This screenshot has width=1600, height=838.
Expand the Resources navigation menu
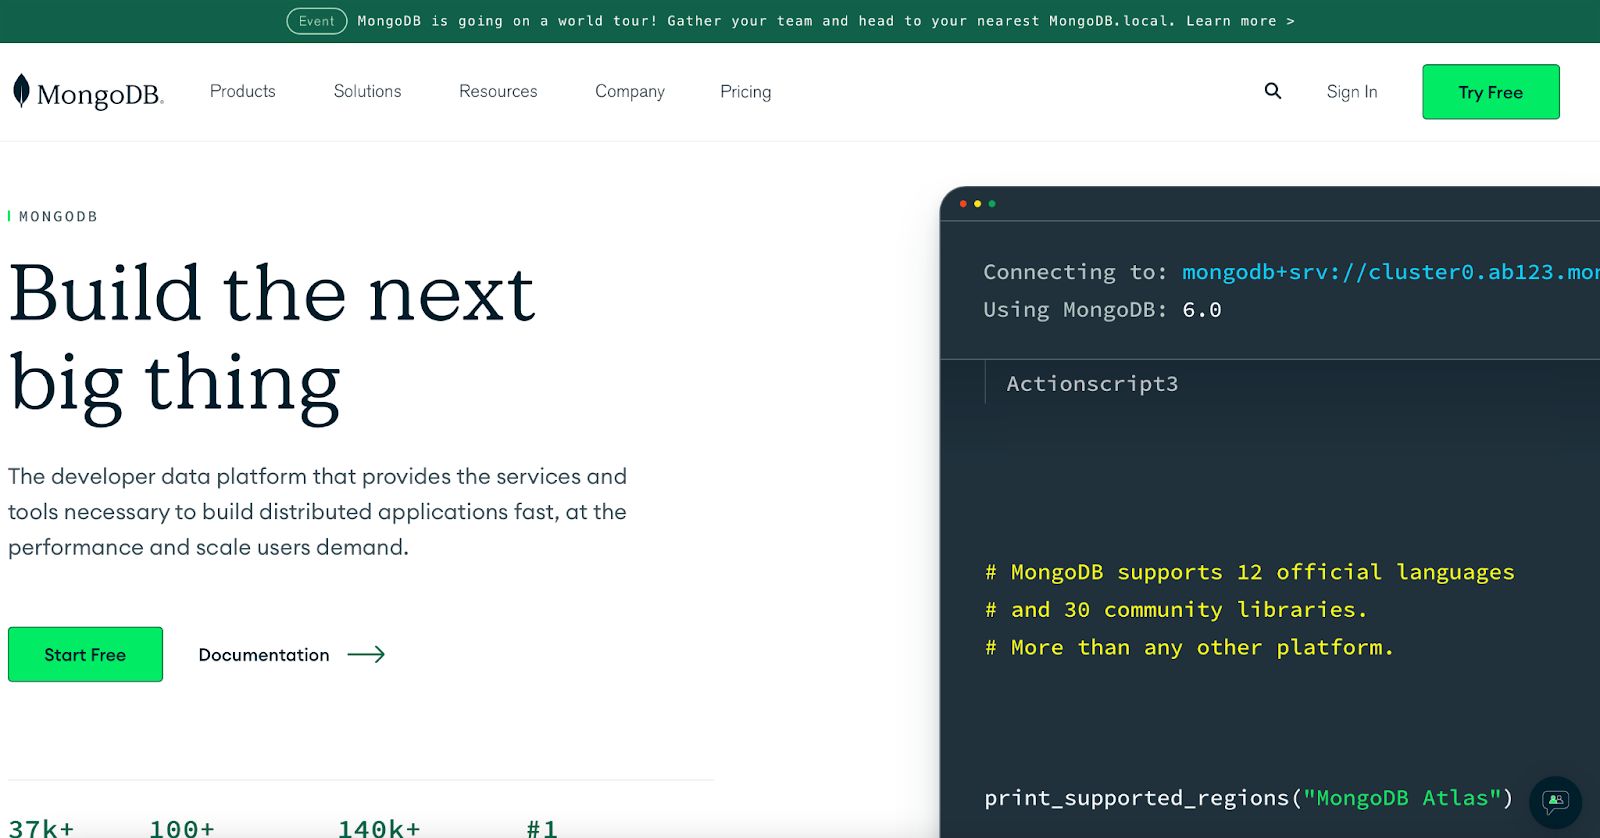click(498, 91)
